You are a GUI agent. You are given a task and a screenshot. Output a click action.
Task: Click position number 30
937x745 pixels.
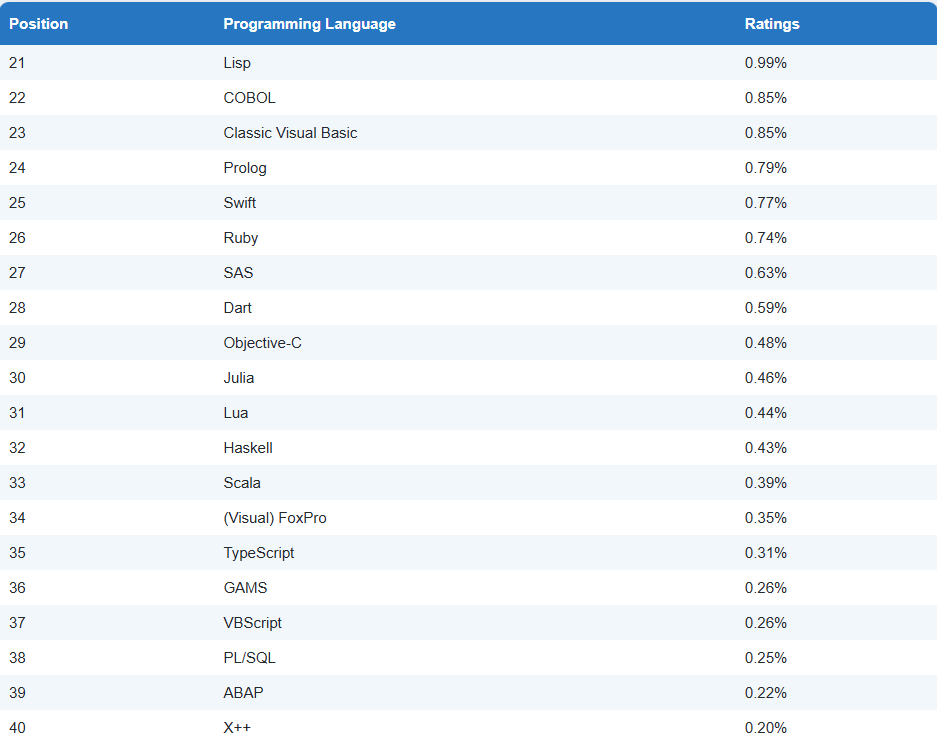pyautogui.click(x=17, y=378)
